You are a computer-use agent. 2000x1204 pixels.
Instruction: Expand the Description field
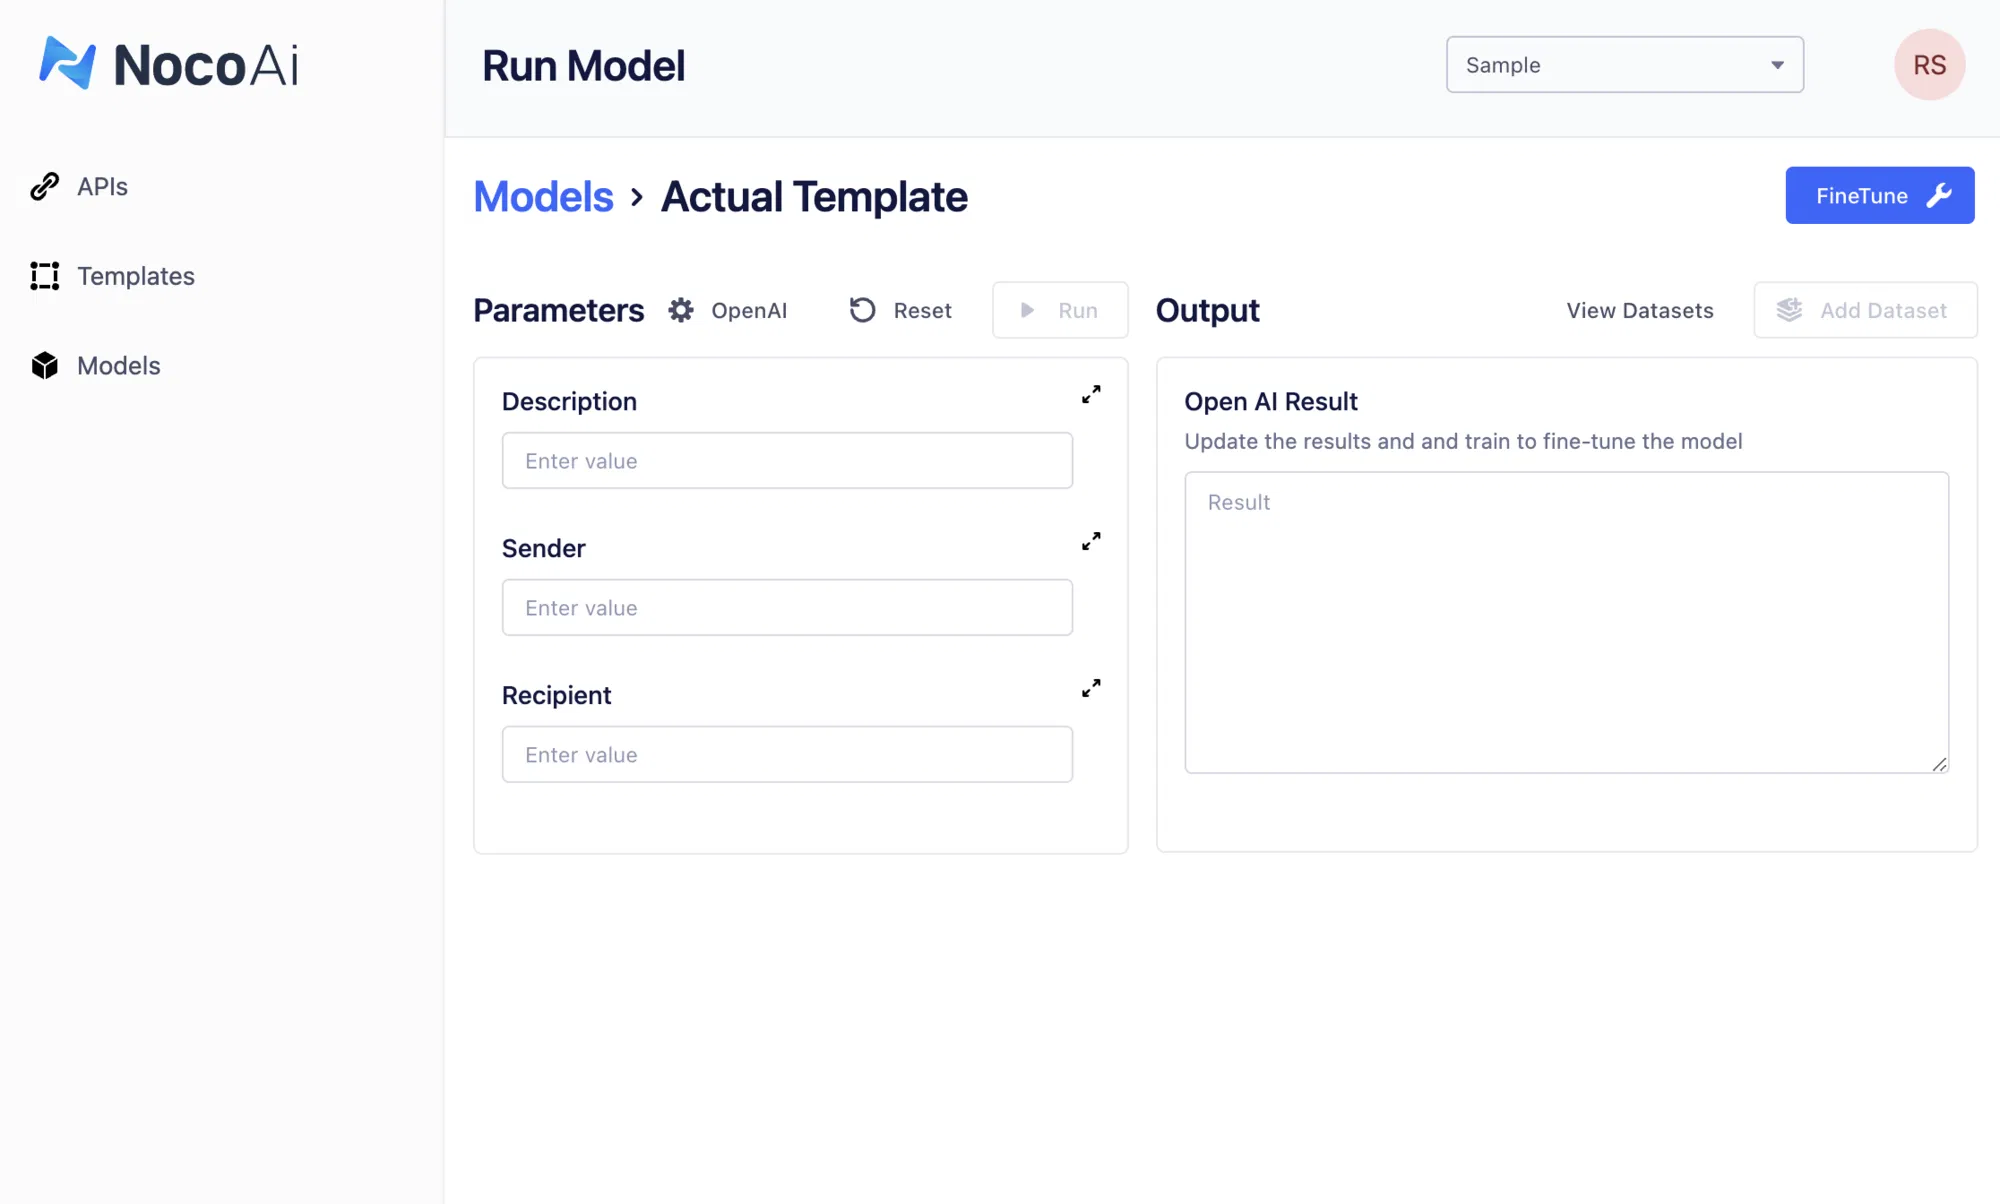[x=1091, y=395]
